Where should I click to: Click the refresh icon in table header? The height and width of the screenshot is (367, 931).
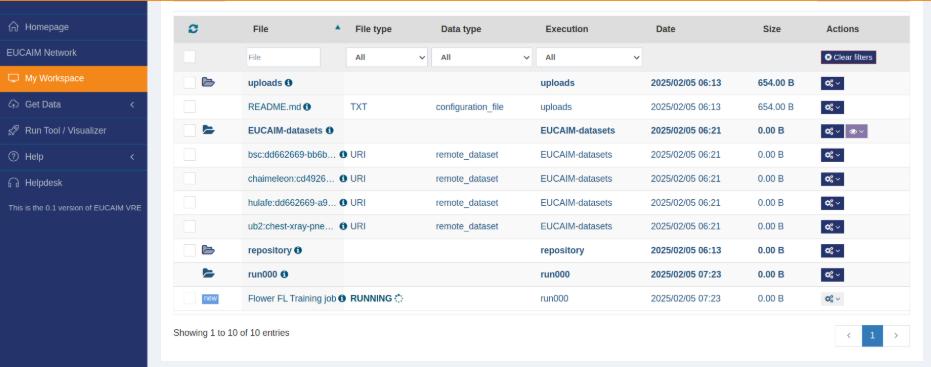193,29
